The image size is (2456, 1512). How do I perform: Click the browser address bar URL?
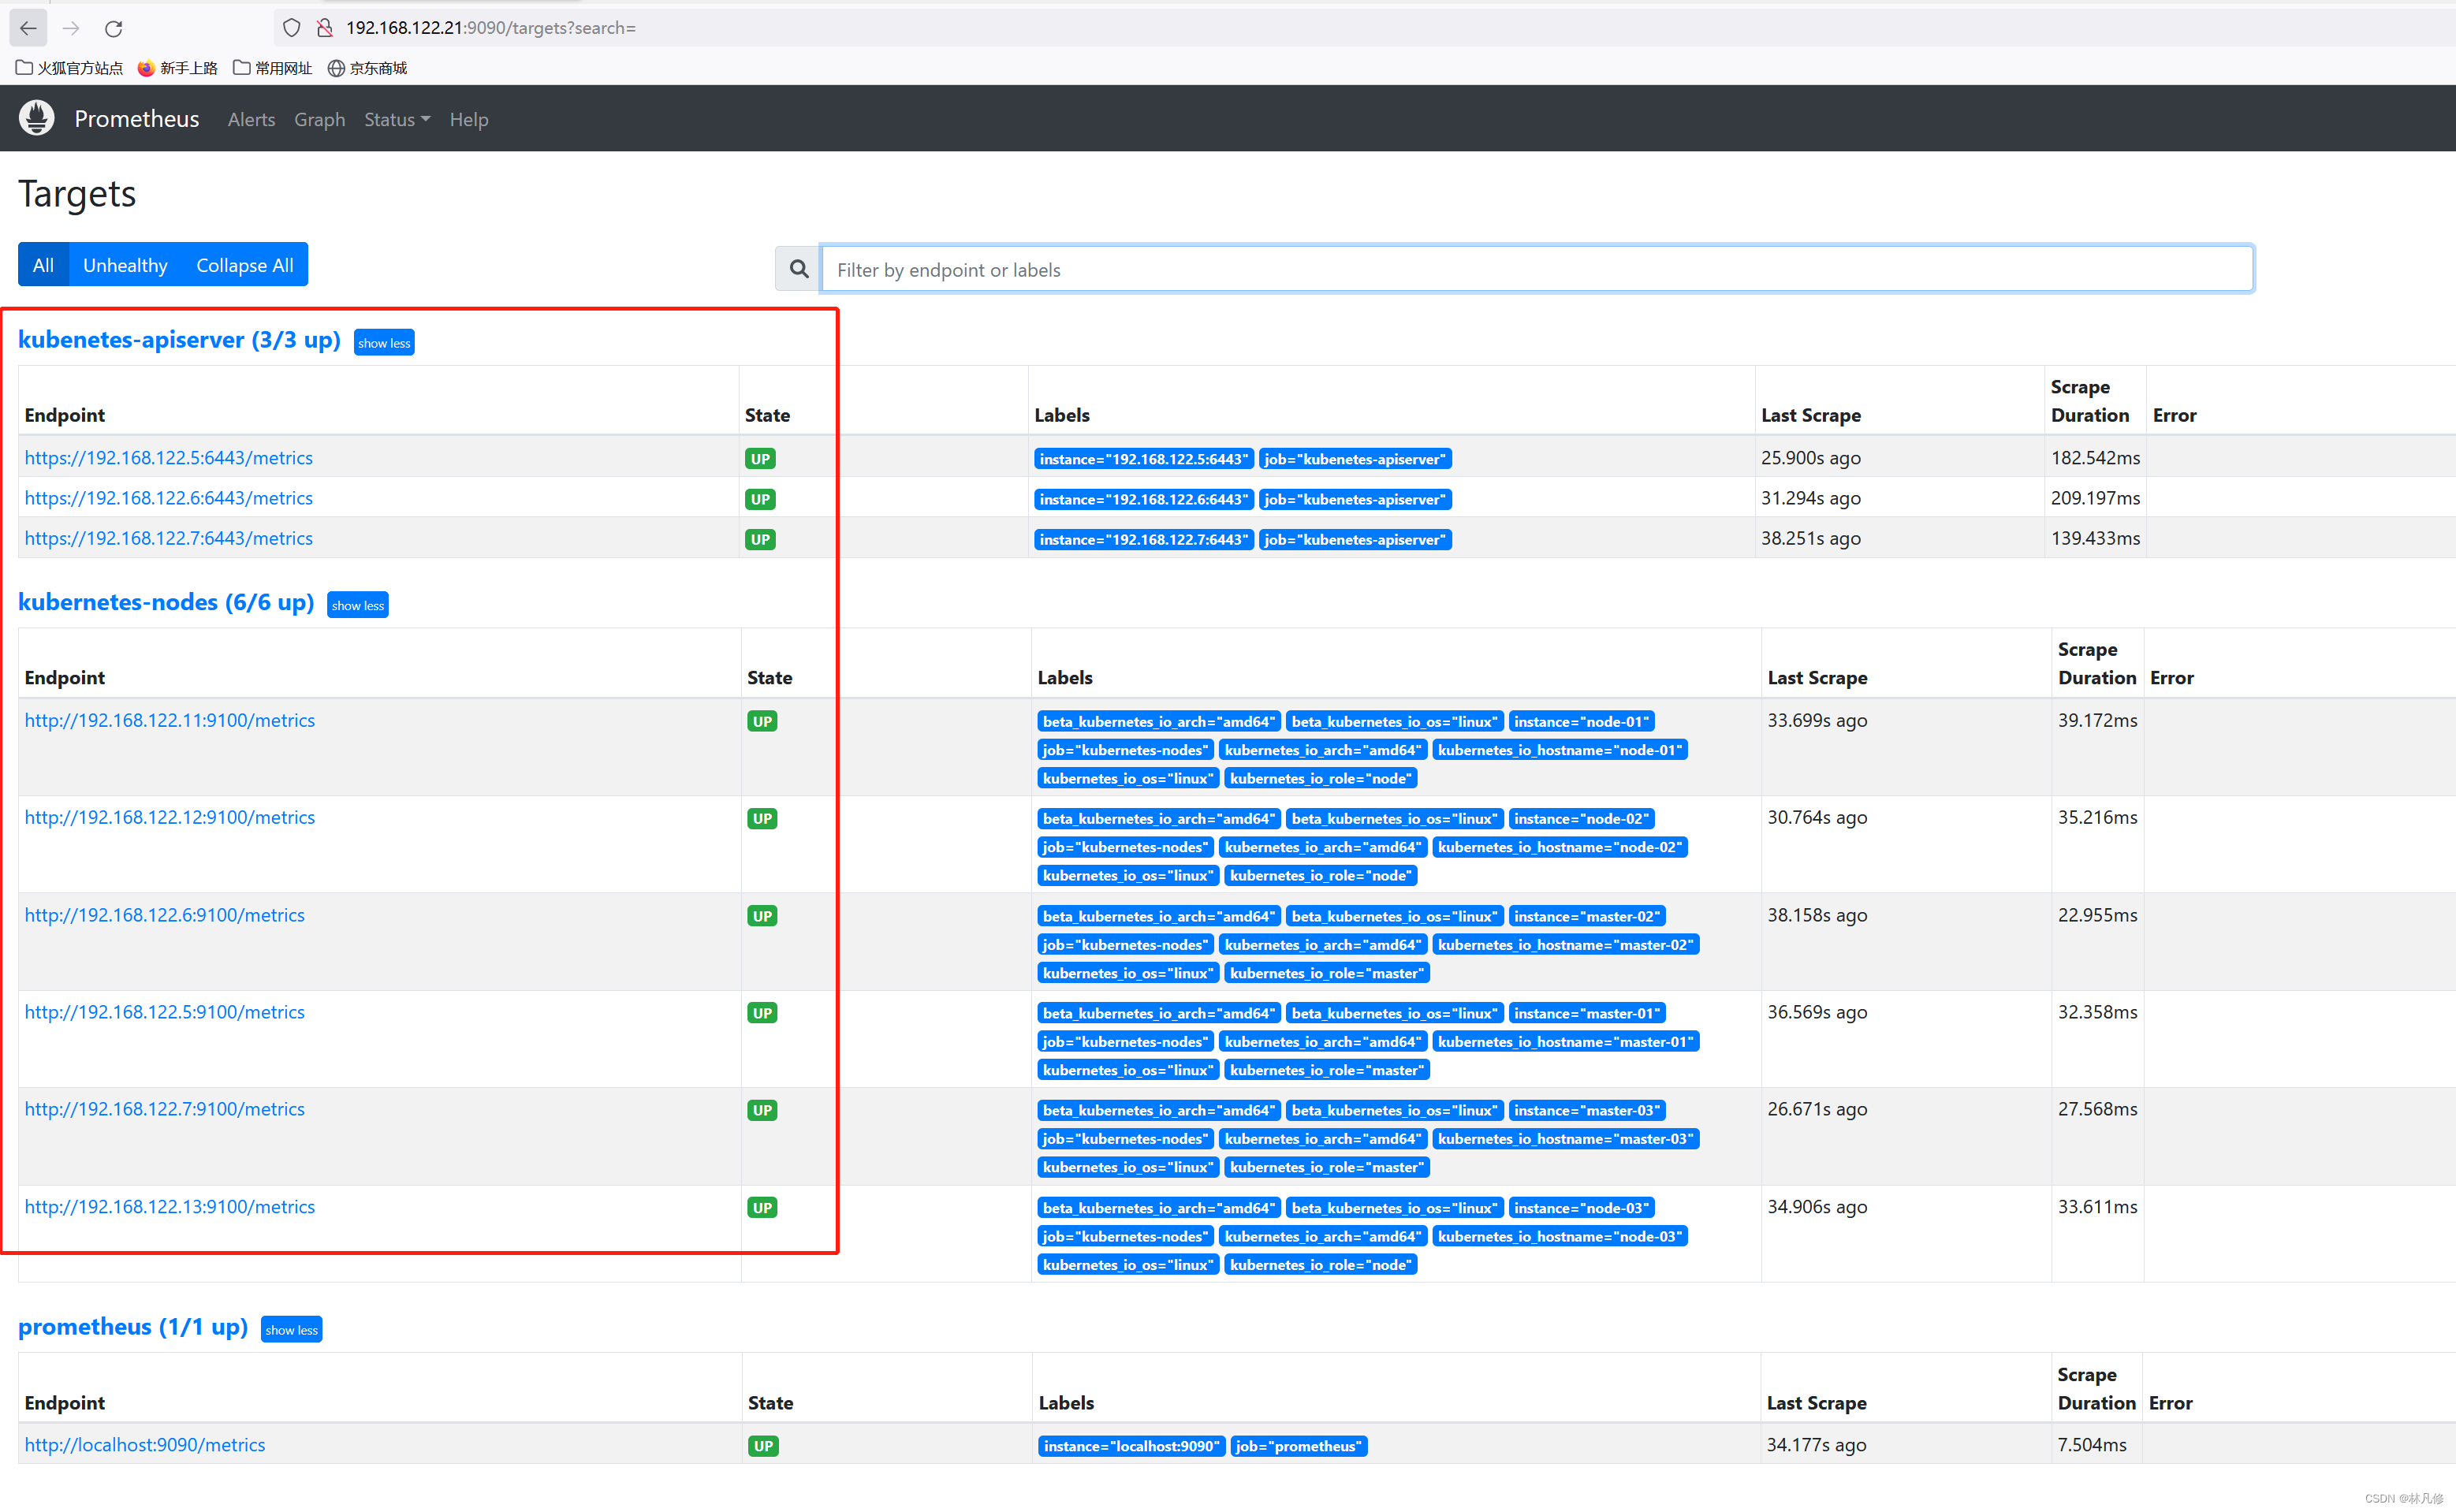click(491, 28)
